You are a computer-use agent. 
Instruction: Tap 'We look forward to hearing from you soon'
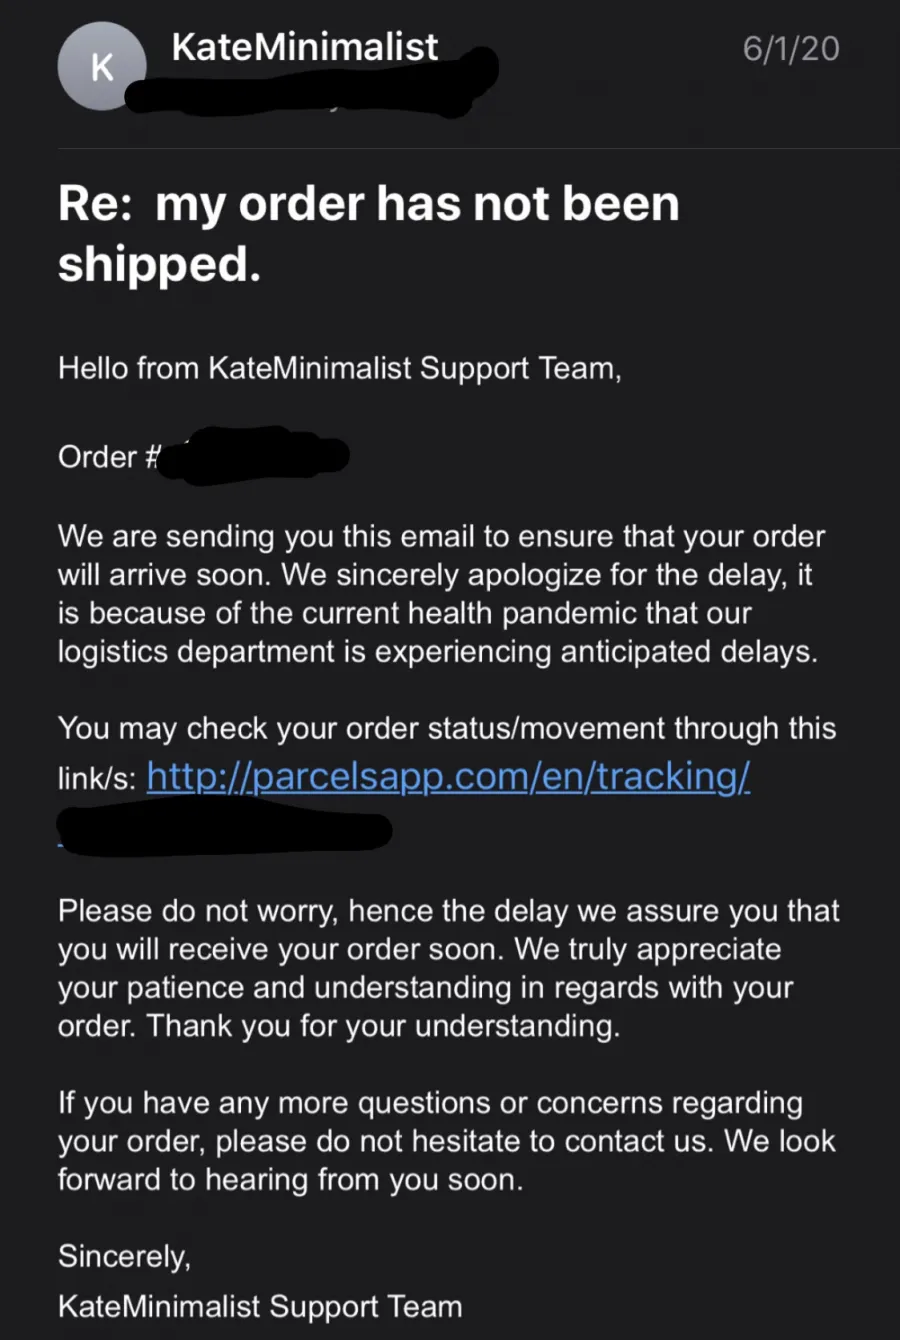tap(446, 1160)
